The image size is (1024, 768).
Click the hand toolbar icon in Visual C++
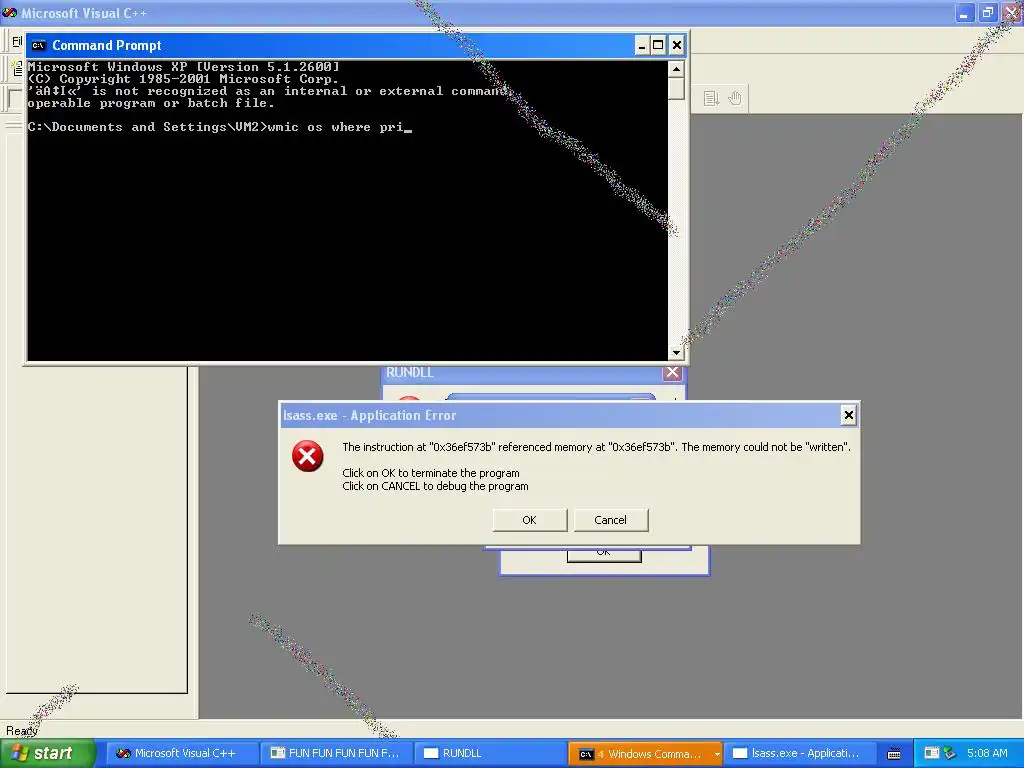pos(735,99)
